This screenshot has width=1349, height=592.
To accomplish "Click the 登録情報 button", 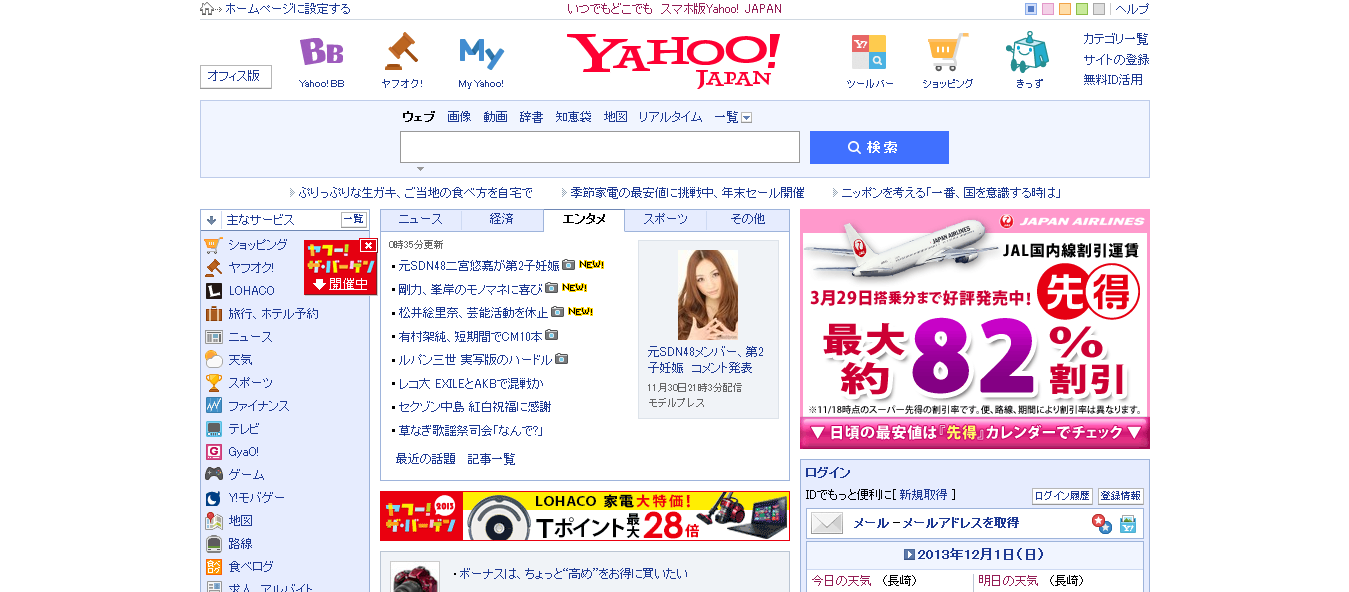I will coord(1120,496).
